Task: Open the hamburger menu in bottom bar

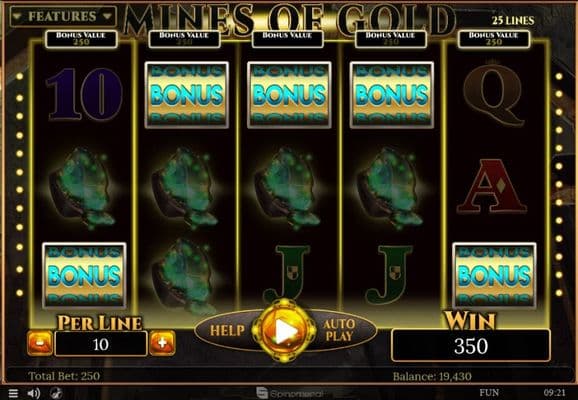Action: (x=13, y=393)
